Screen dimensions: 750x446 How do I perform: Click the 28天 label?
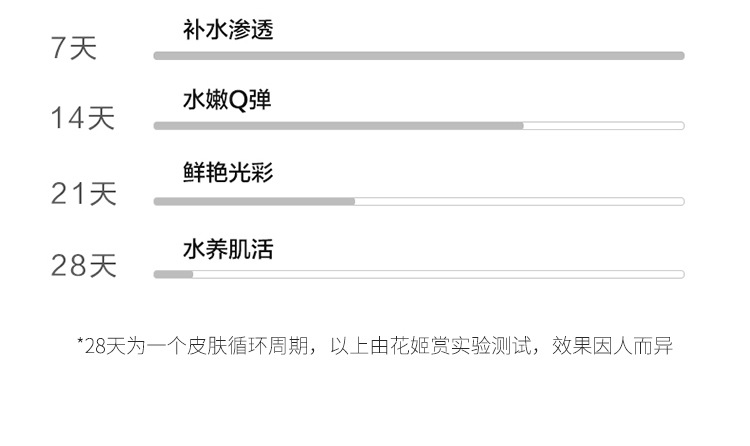(84, 266)
